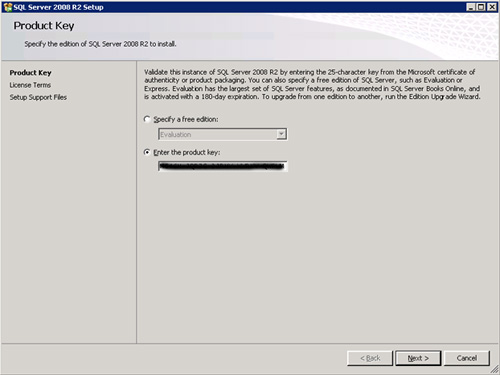The image size is (500, 375).
Task: Click the 'Product Key' page heading
Action: pyautogui.click(x=44, y=26)
